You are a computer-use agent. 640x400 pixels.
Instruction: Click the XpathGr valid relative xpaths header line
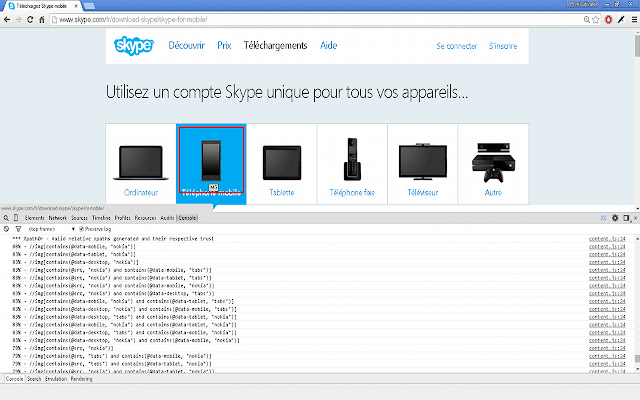[x=113, y=239]
